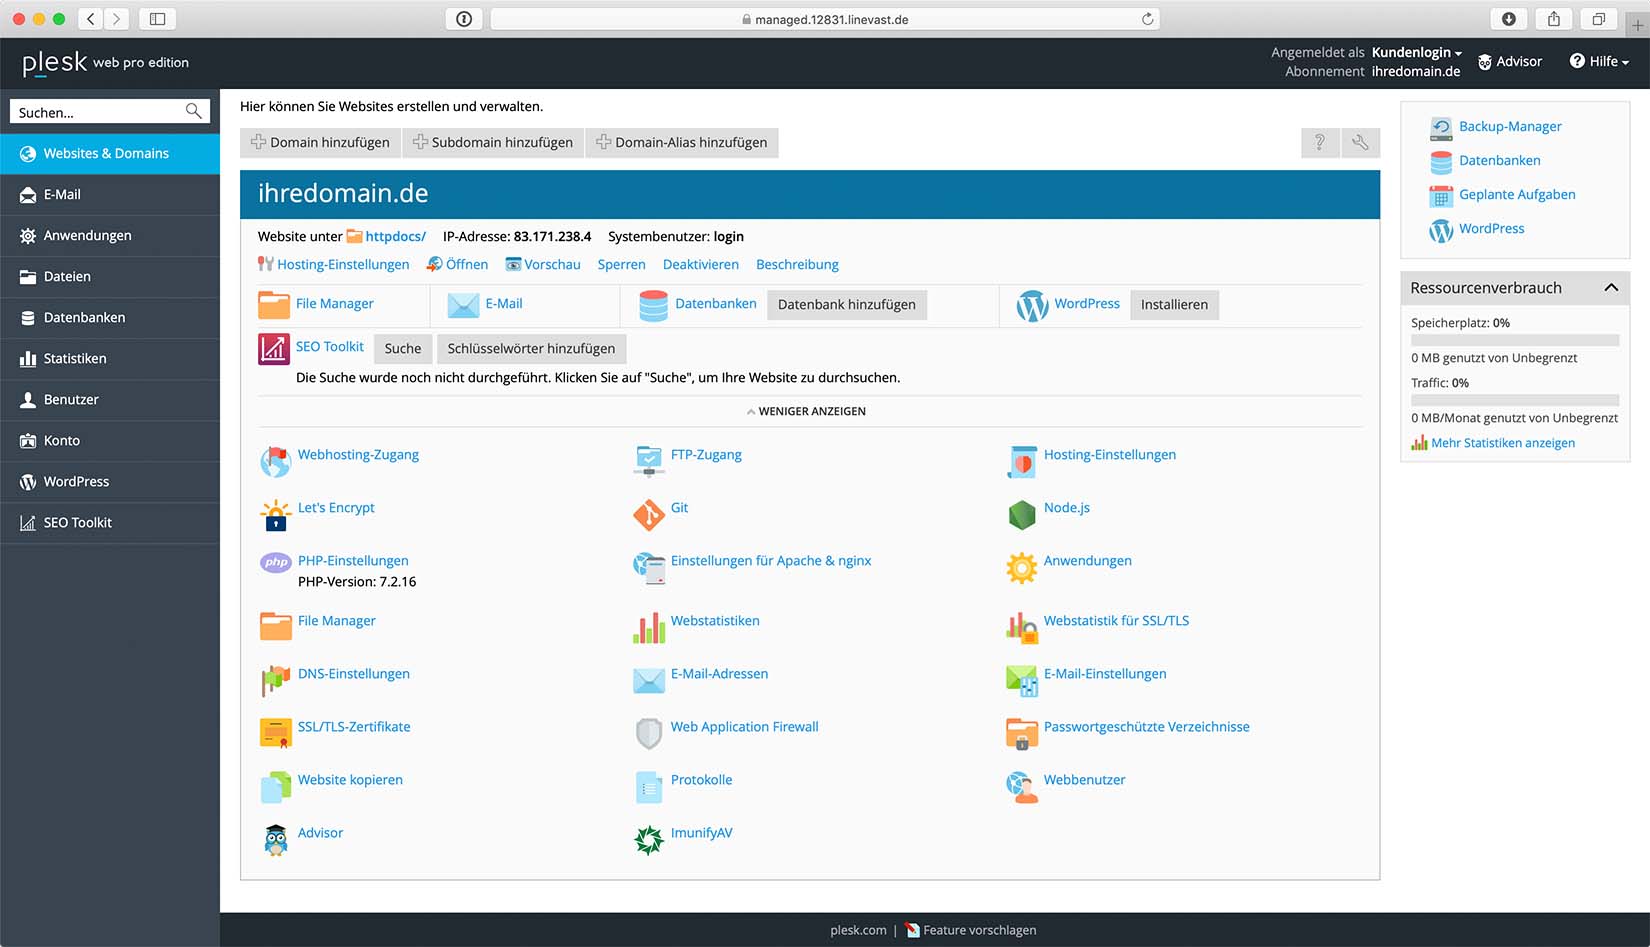The image size is (1650, 947).
Task: Open the httpdocs/ folder link
Action: point(395,237)
